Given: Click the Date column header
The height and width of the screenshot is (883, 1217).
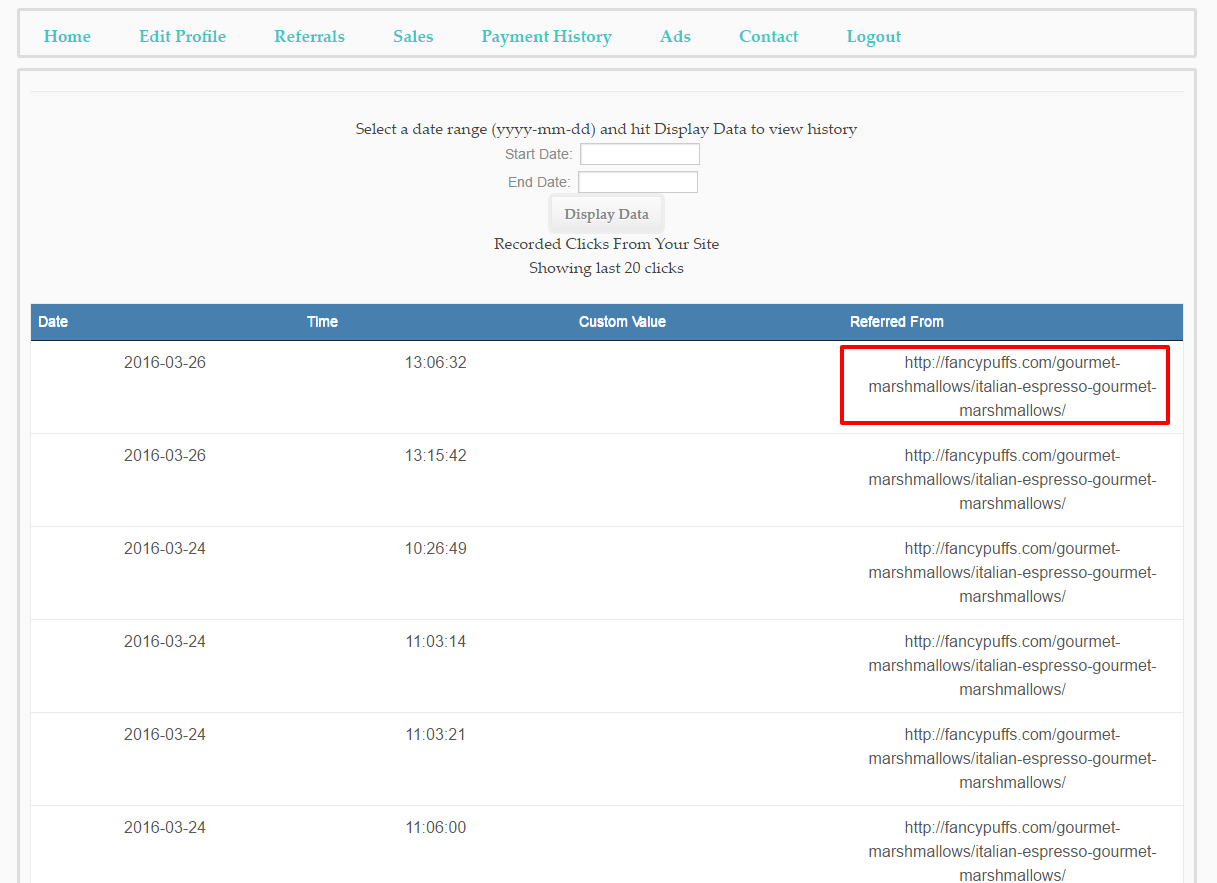Looking at the screenshot, I should coord(53,322).
